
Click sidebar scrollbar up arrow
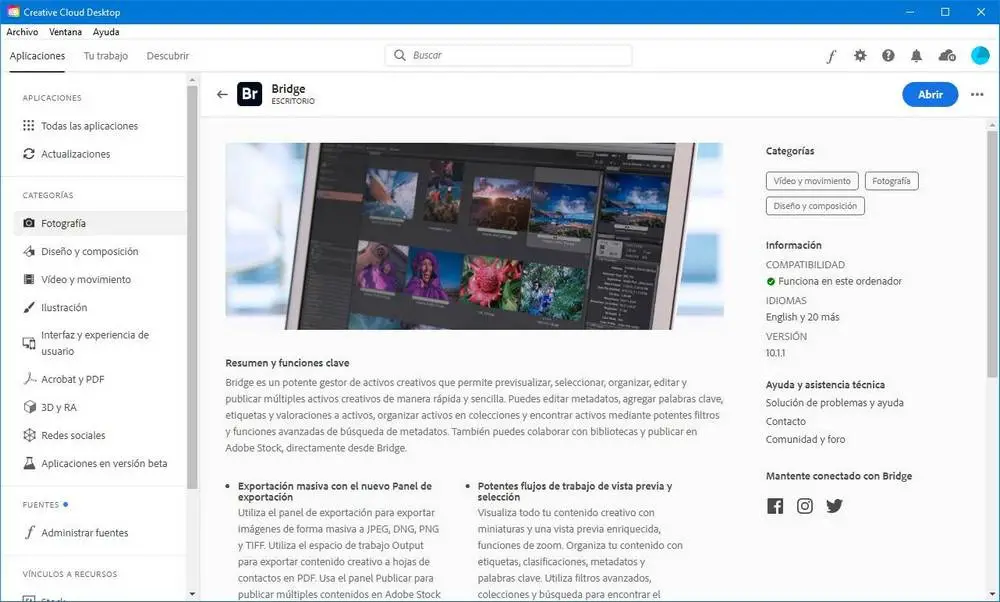tap(192, 80)
